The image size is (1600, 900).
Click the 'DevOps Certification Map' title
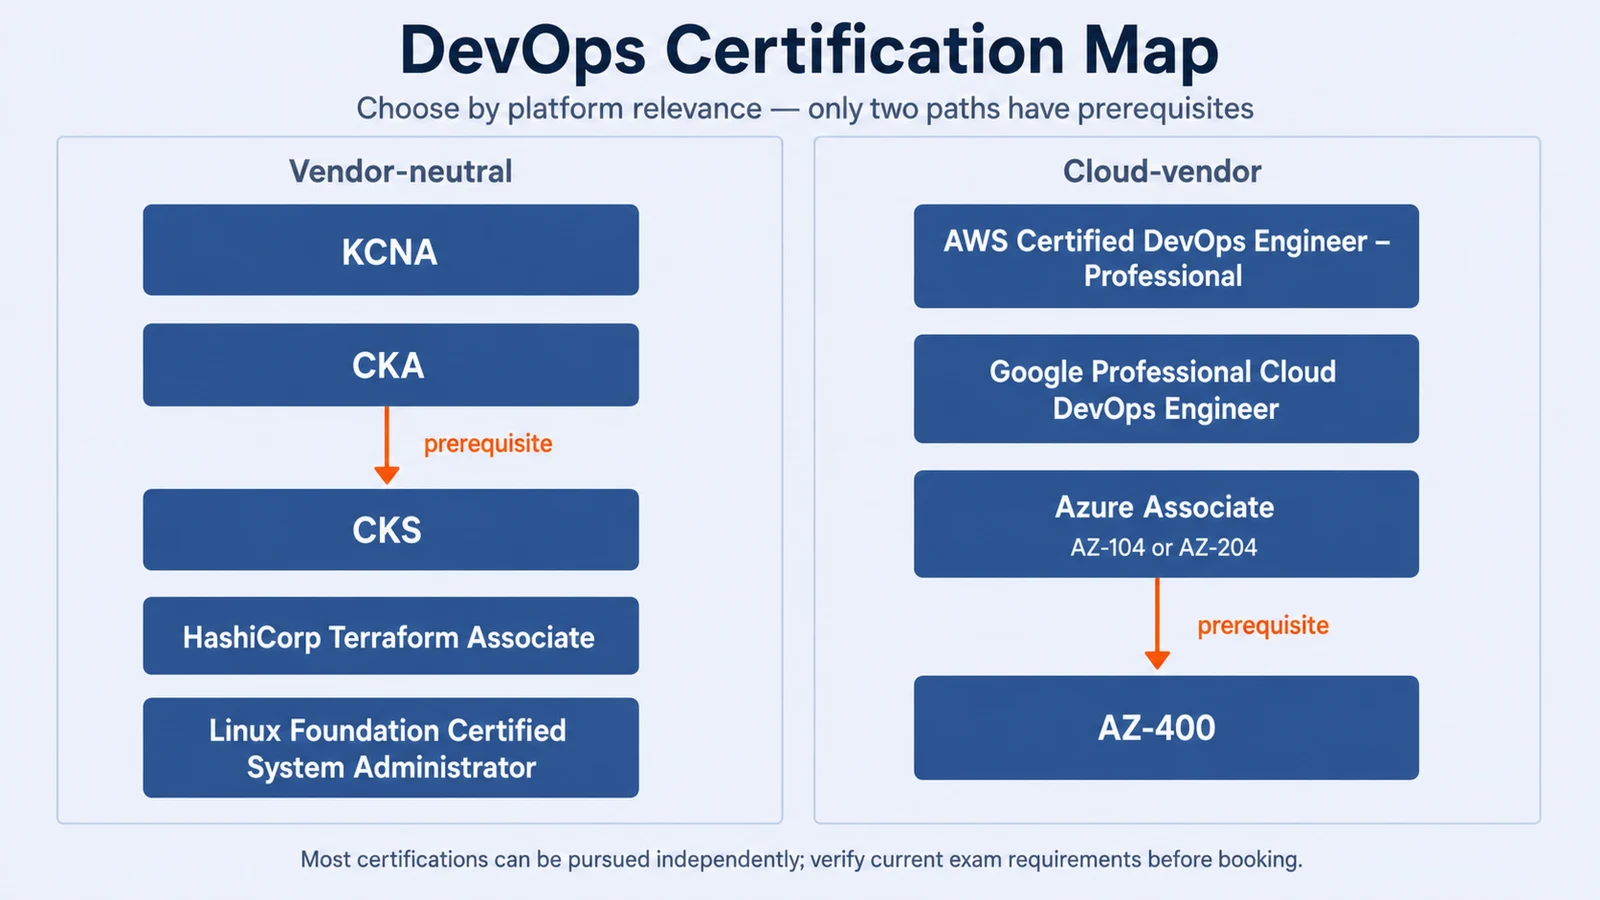point(809,50)
